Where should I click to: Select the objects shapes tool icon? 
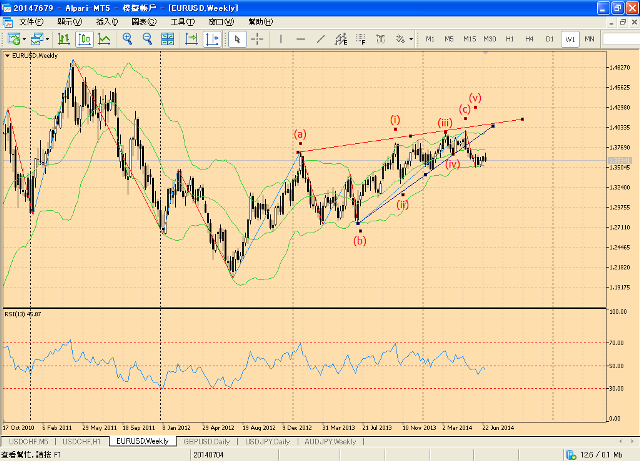point(400,39)
